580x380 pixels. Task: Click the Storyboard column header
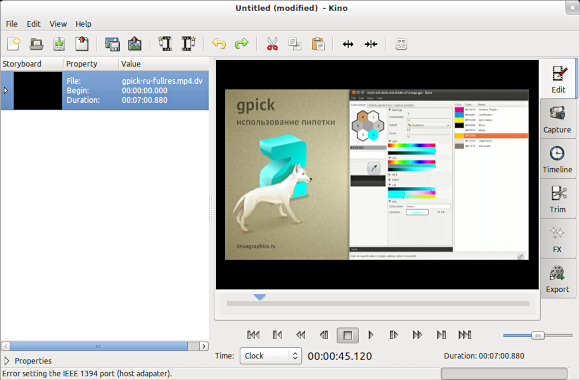[x=32, y=64]
